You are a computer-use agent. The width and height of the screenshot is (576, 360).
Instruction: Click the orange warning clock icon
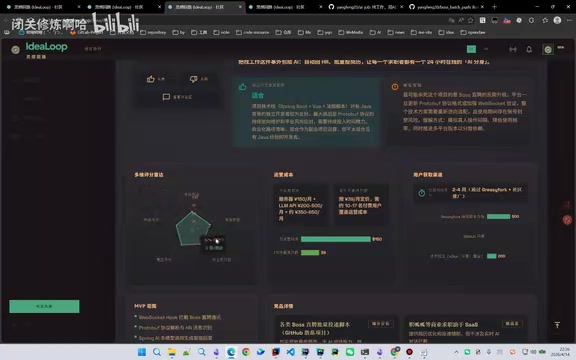point(395,87)
